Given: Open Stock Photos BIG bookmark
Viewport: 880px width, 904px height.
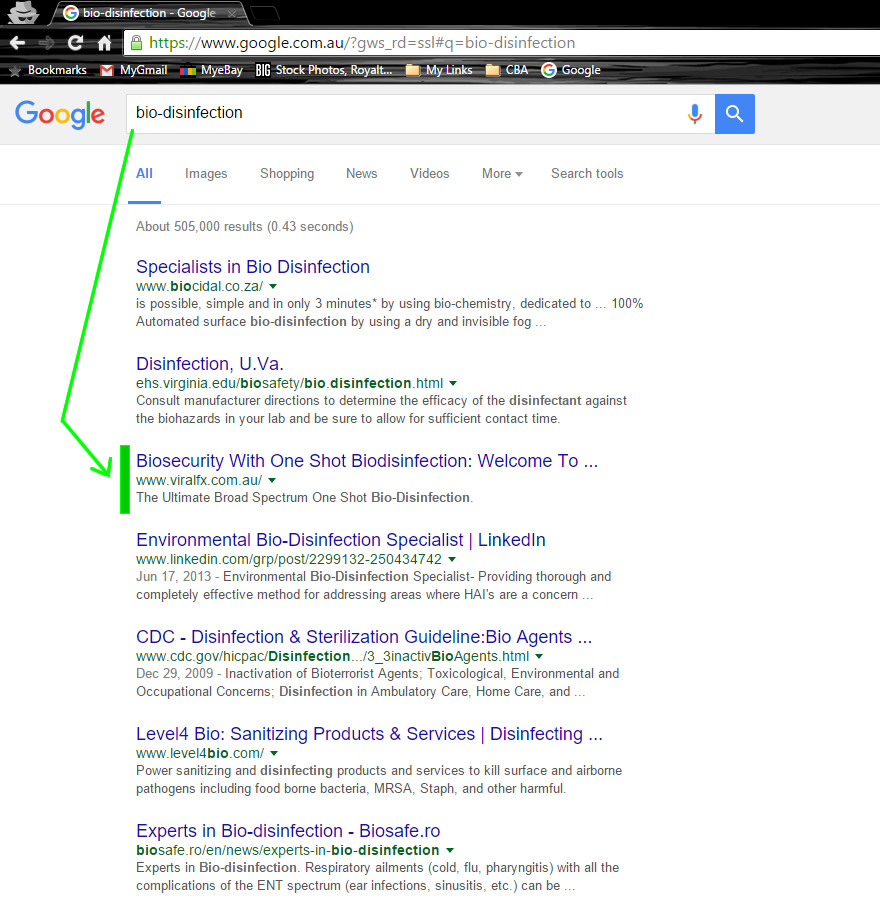Looking at the screenshot, I should pyautogui.click(x=324, y=70).
